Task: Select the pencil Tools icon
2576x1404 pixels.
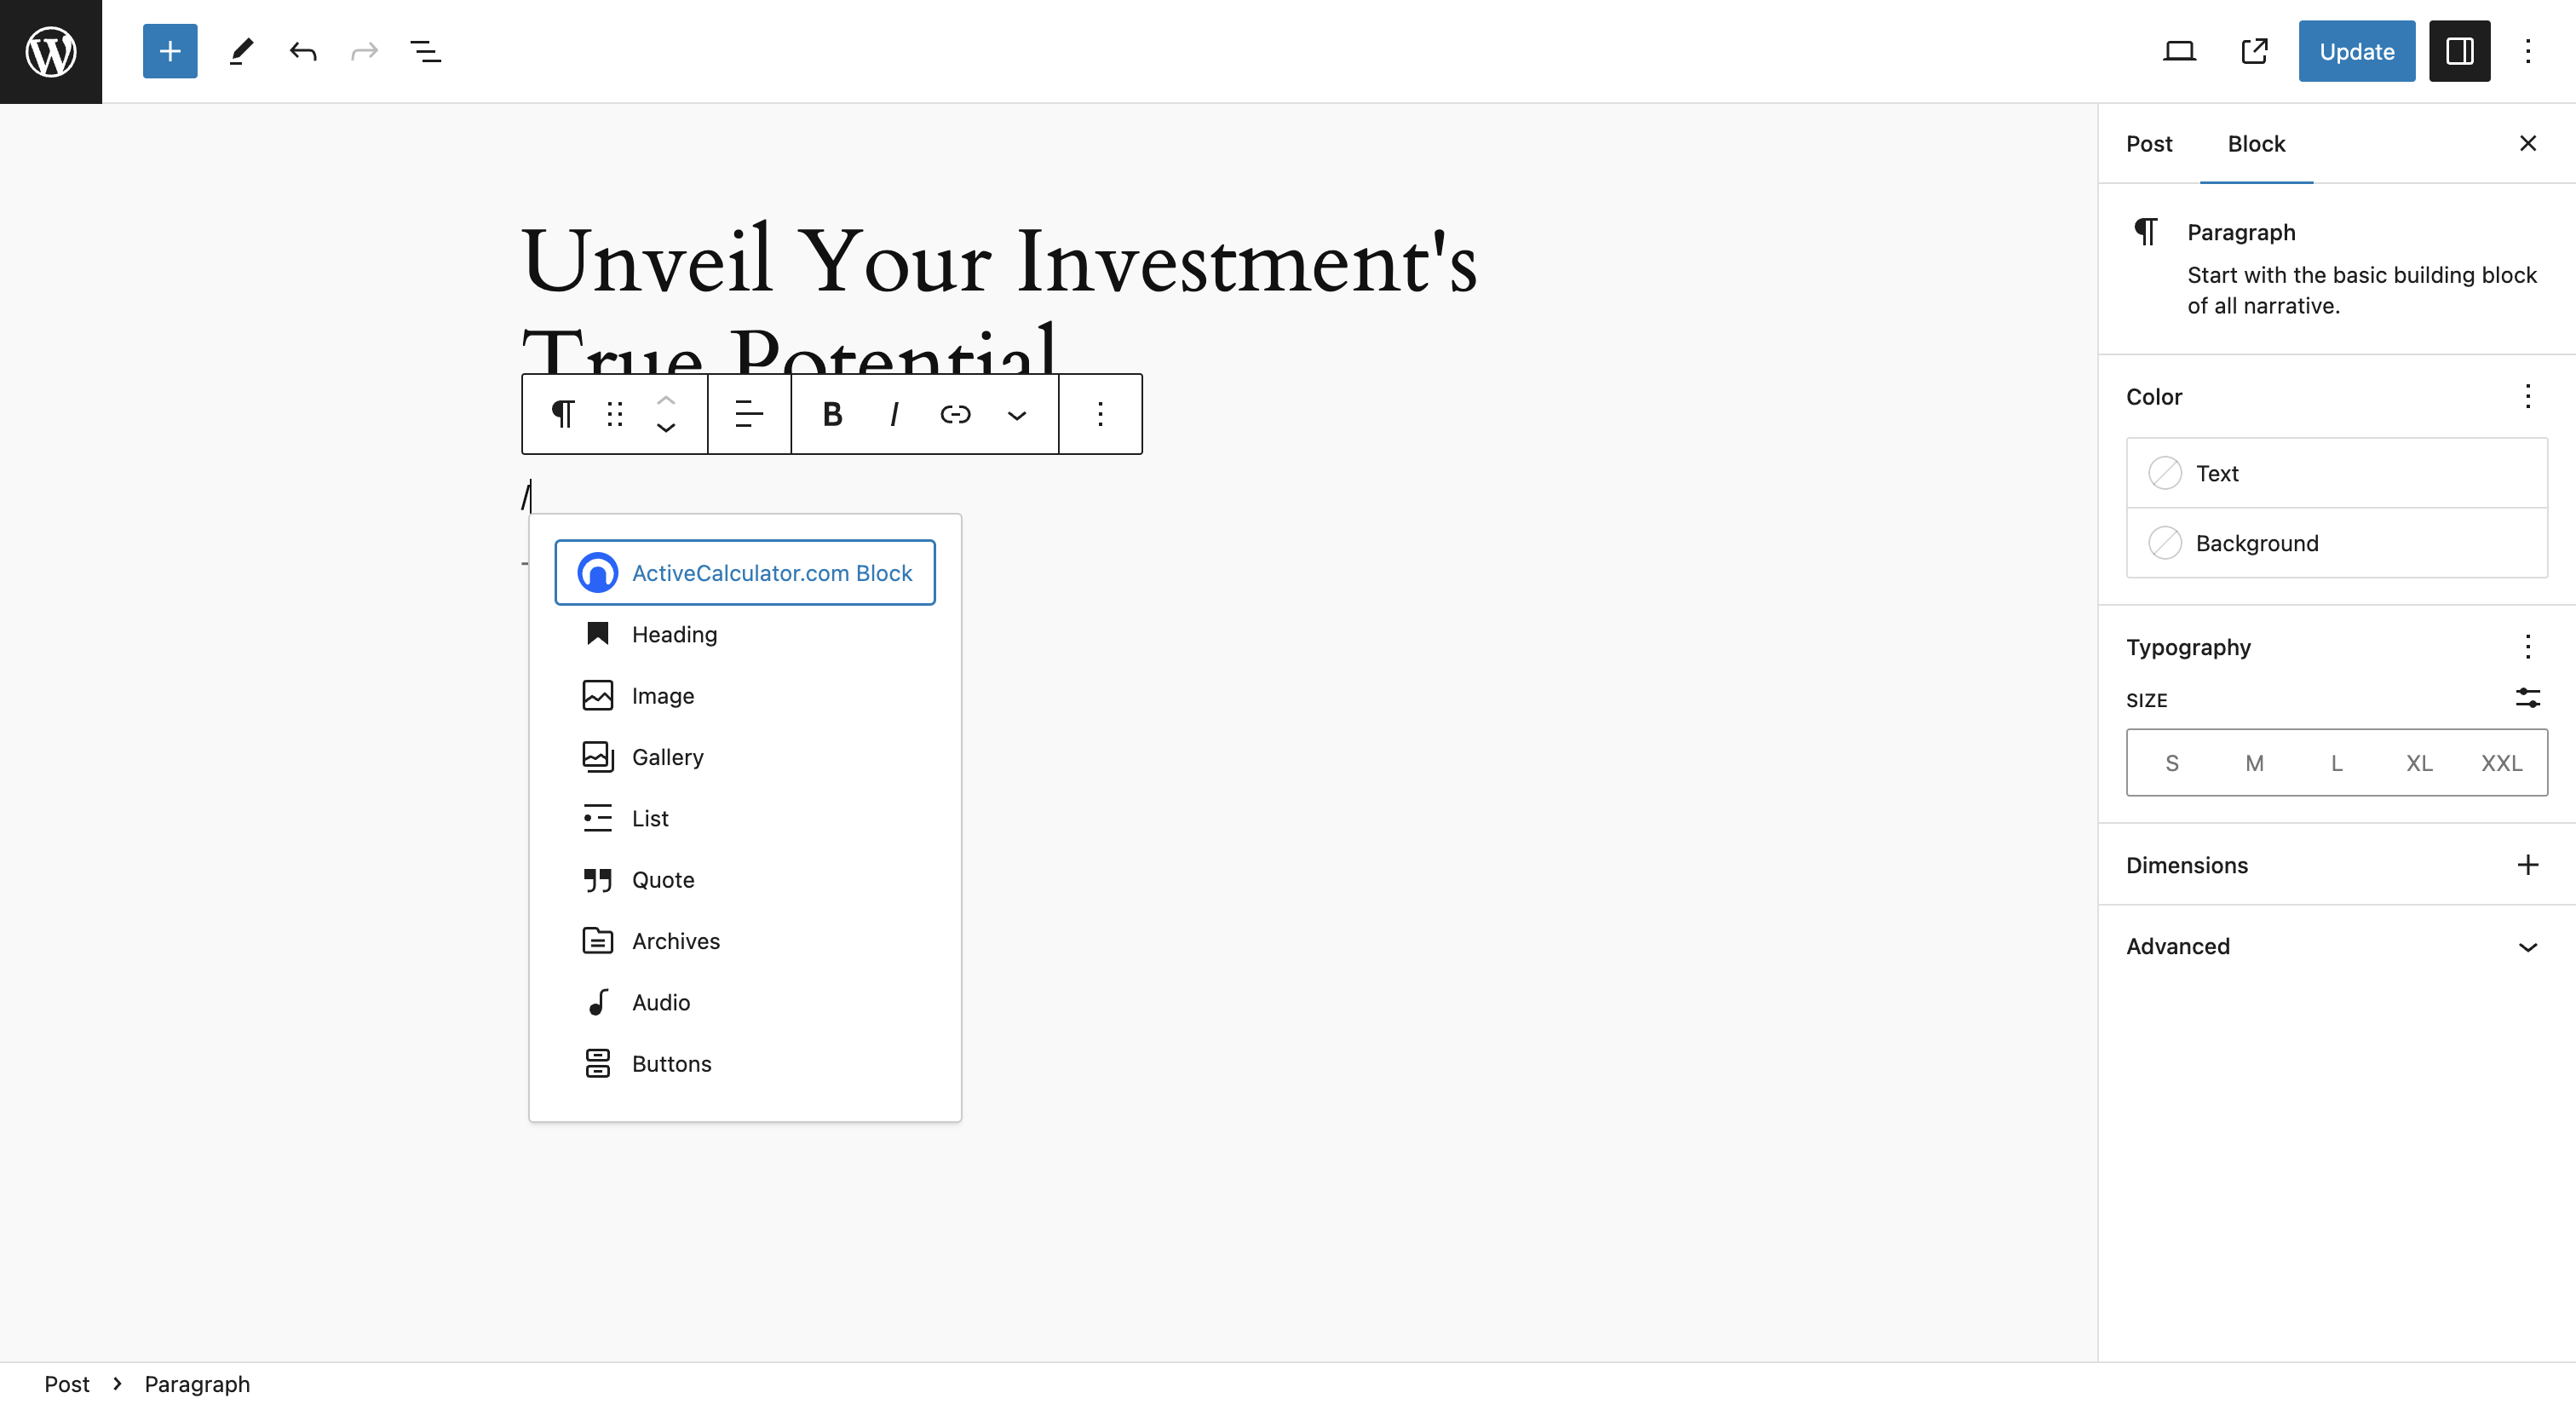Action: click(x=241, y=51)
